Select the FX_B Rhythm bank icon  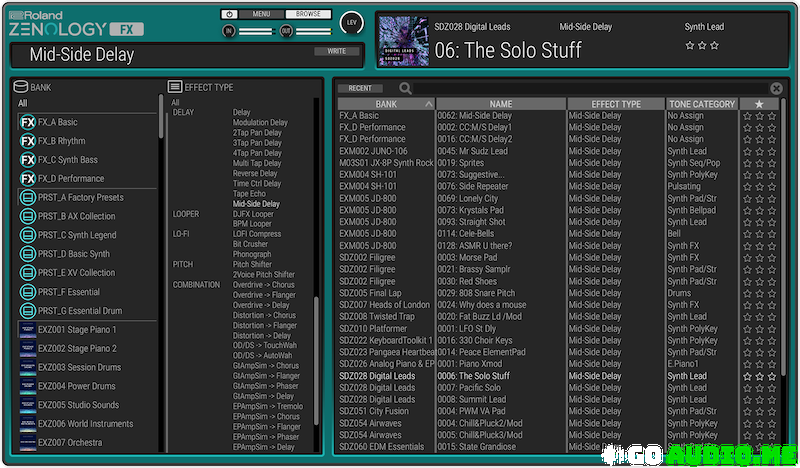[x=28, y=141]
